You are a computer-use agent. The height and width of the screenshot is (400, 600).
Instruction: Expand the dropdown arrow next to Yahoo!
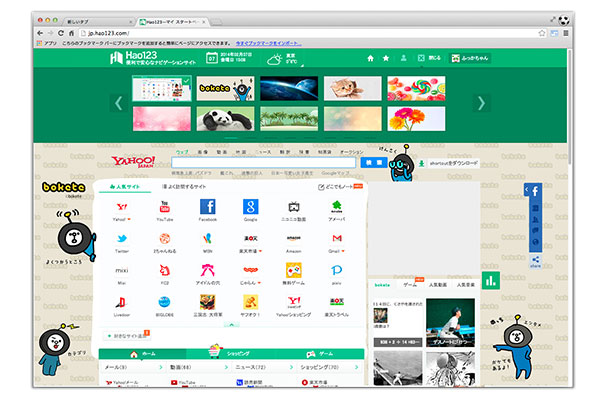tap(129, 220)
